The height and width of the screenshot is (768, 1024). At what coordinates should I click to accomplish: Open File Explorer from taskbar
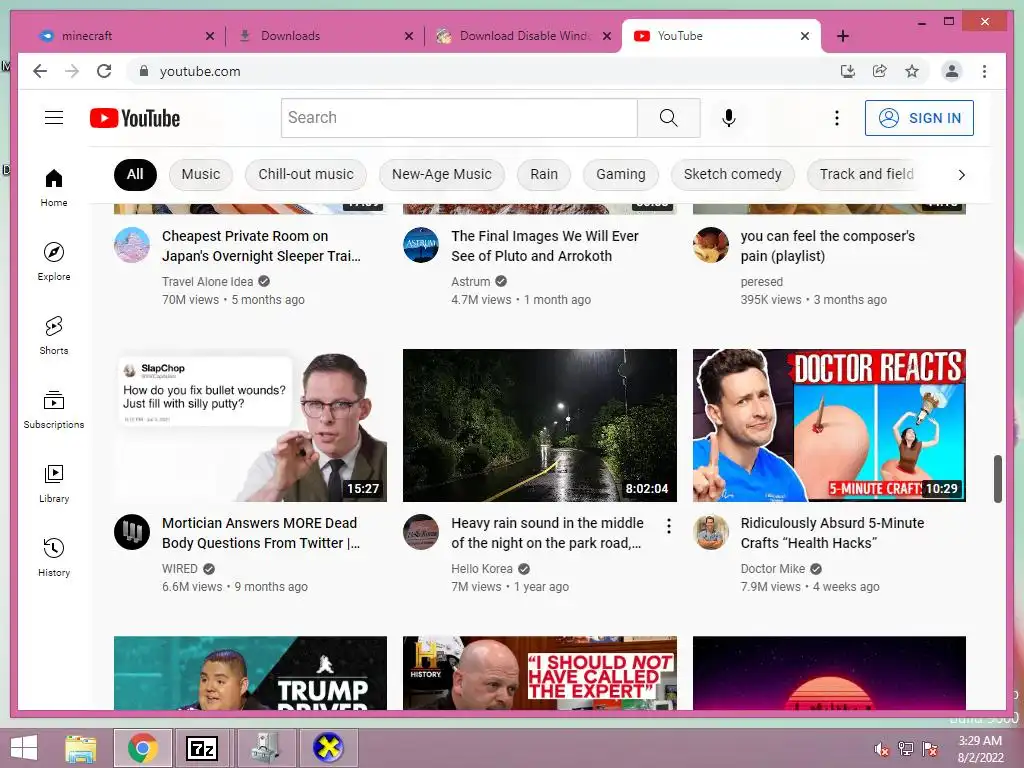[x=80, y=748]
